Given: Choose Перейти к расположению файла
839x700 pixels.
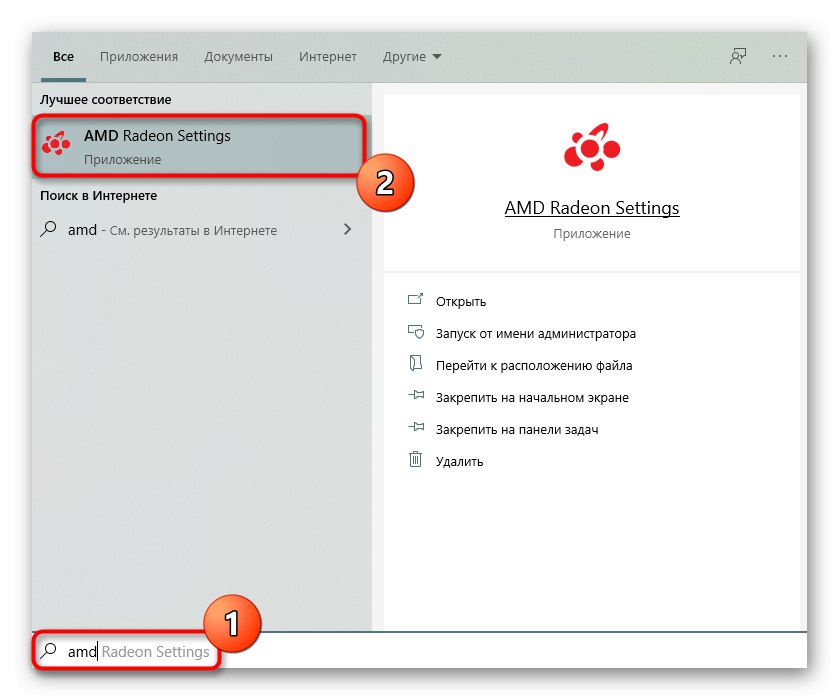Looking at the screenshot, I should (534, 366).
